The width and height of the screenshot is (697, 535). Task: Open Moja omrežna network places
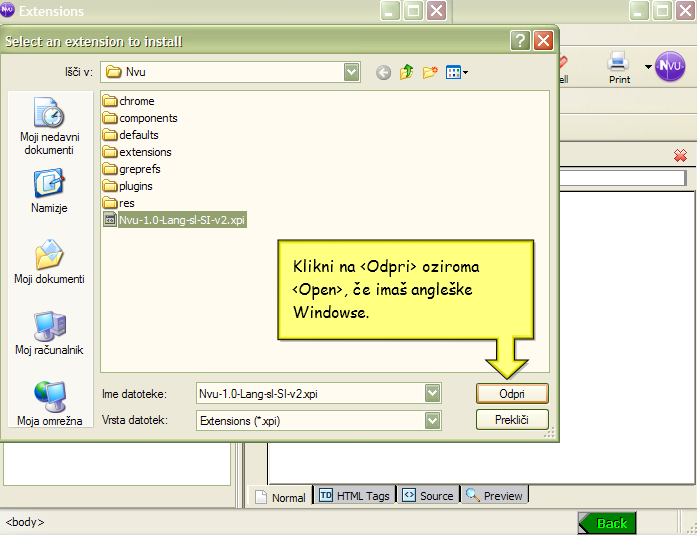pyautogui.click(x=49, y=403)
